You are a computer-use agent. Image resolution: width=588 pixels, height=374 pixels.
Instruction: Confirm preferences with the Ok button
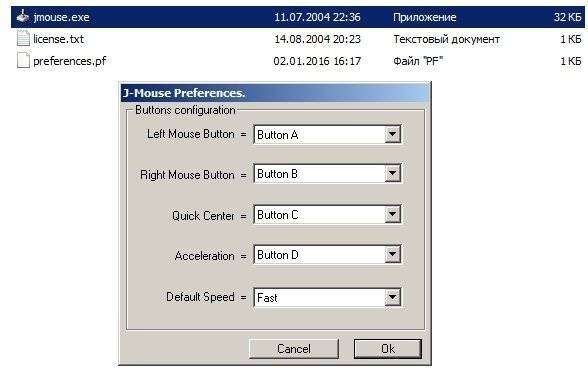coord(388,349)
